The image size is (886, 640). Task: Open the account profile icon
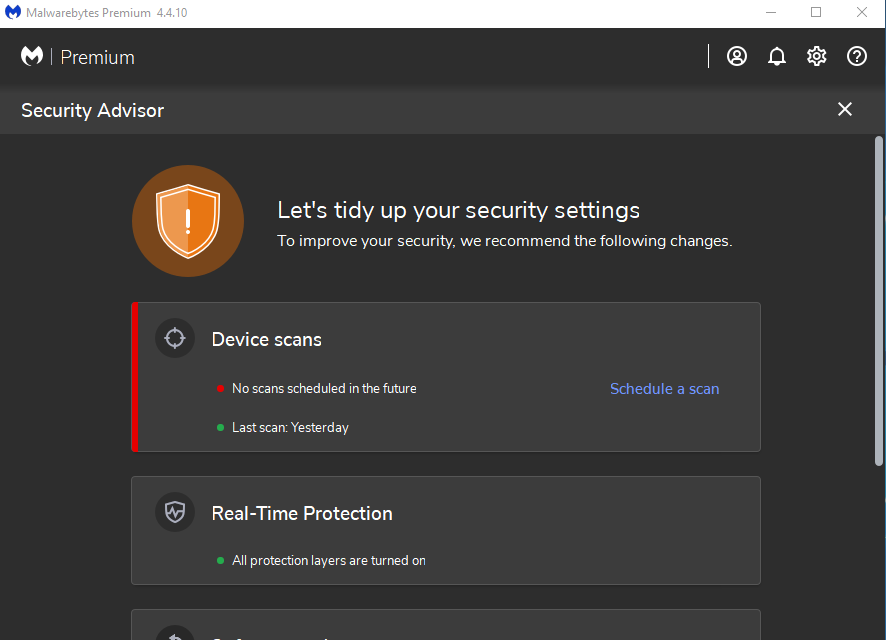click(x=737, y=56)
